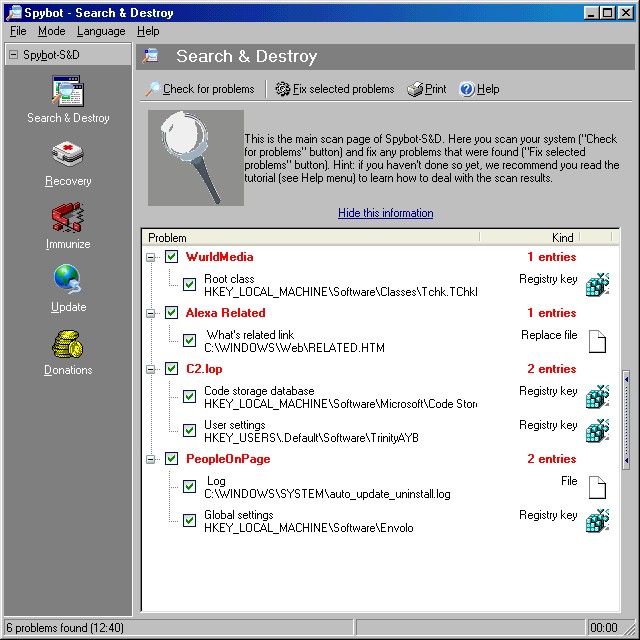Open the Language menu
The image size is (640, 640).
(x=101, y=31)
